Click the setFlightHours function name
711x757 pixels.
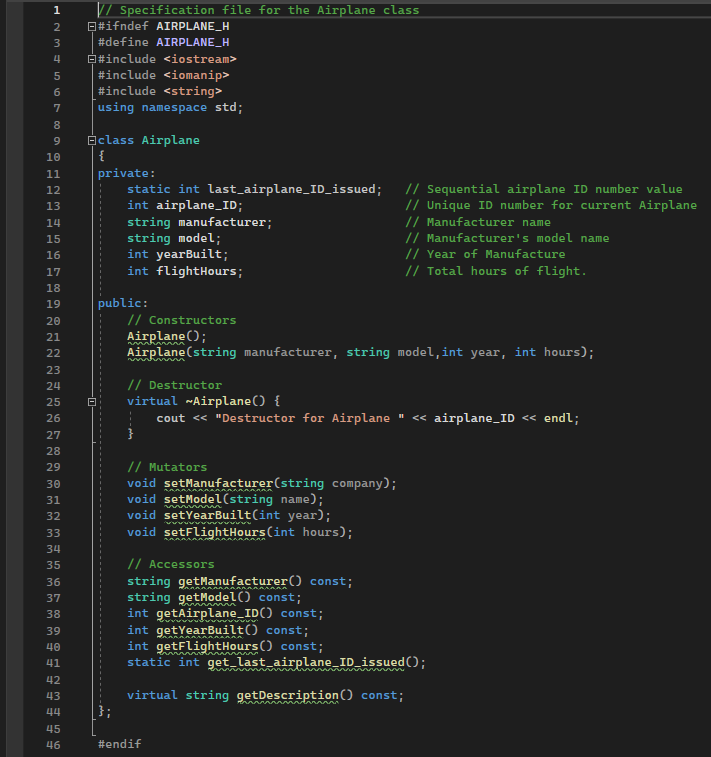coord(214,533)
